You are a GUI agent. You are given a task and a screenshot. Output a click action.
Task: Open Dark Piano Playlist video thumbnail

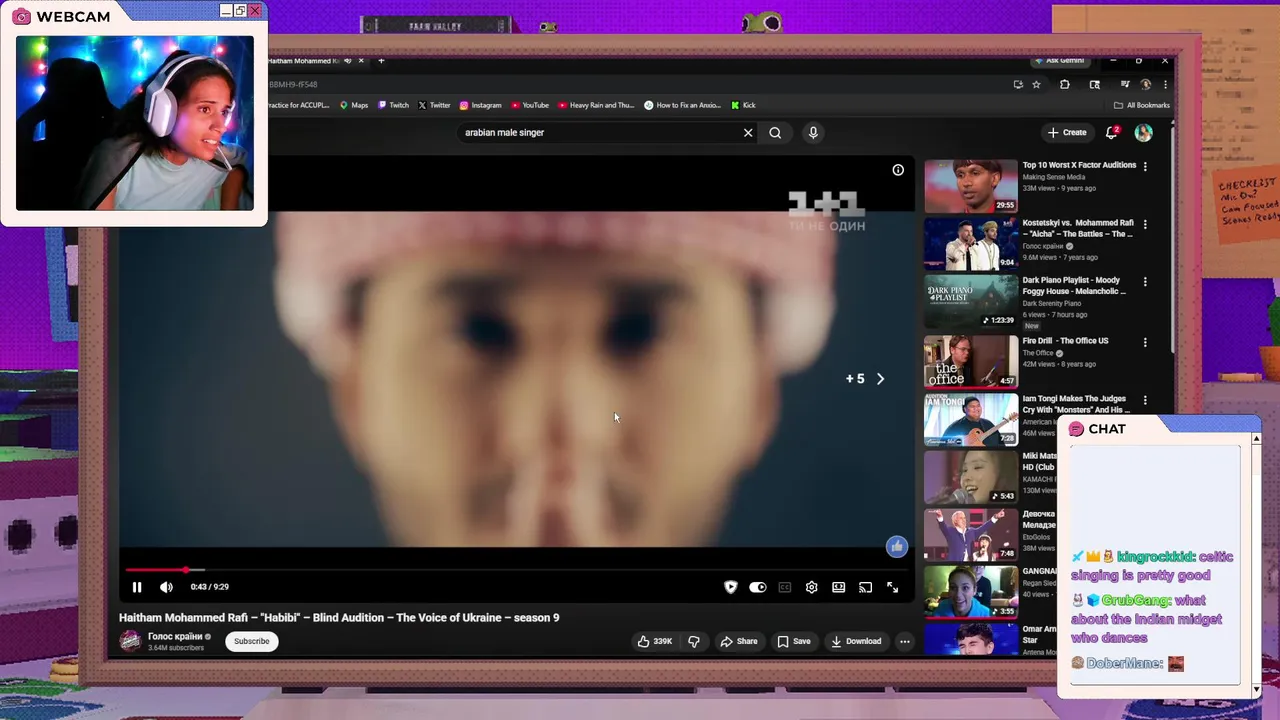[x=970, y=302]
